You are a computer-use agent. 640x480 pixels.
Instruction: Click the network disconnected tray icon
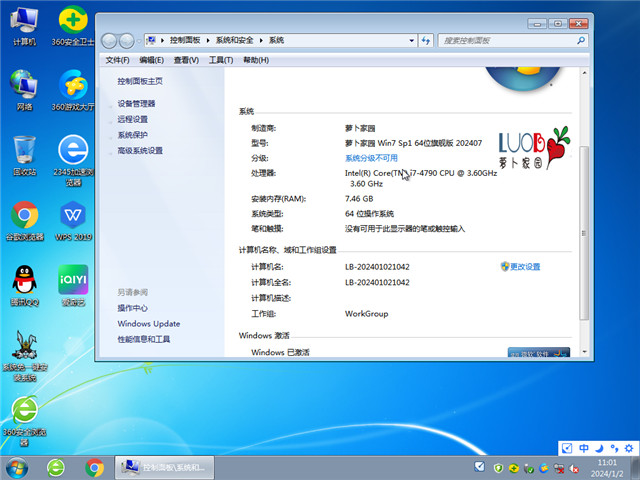(x=559, y=468)
